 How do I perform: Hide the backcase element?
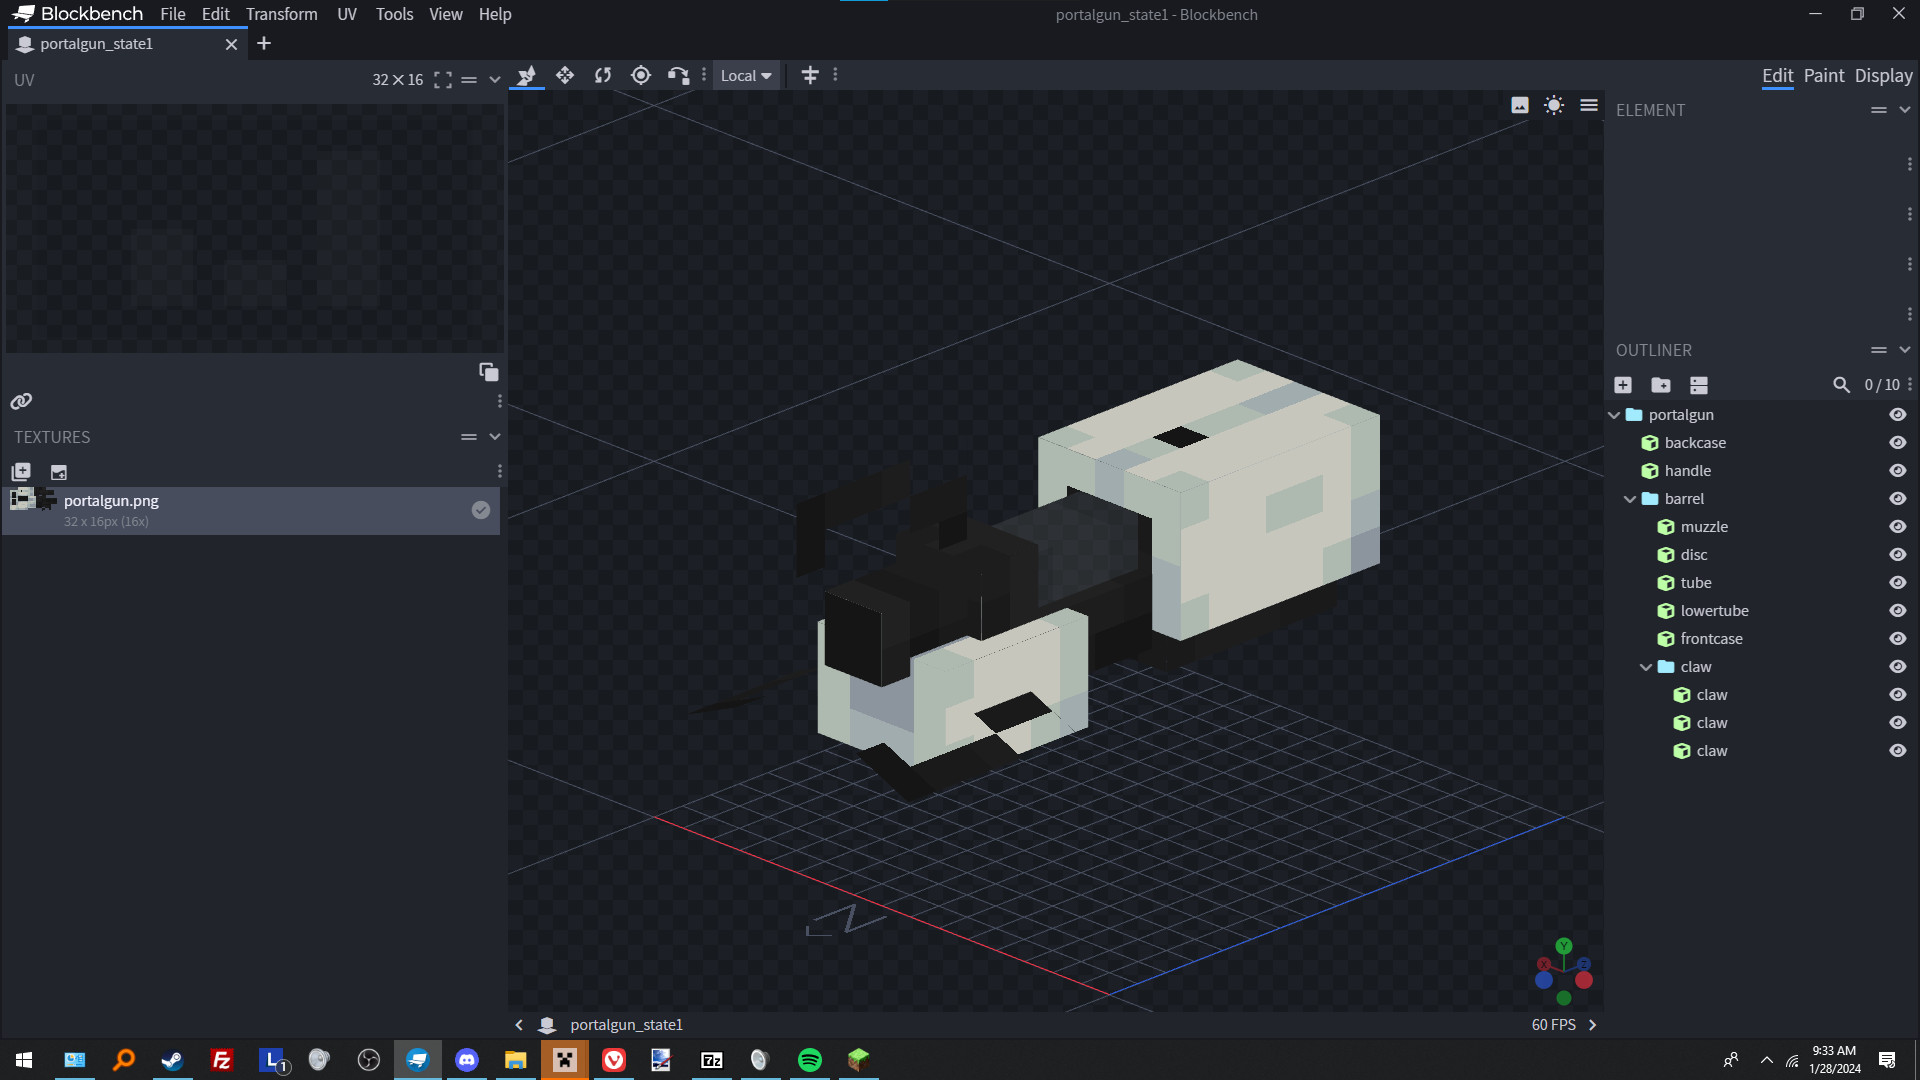(1898, 442)
